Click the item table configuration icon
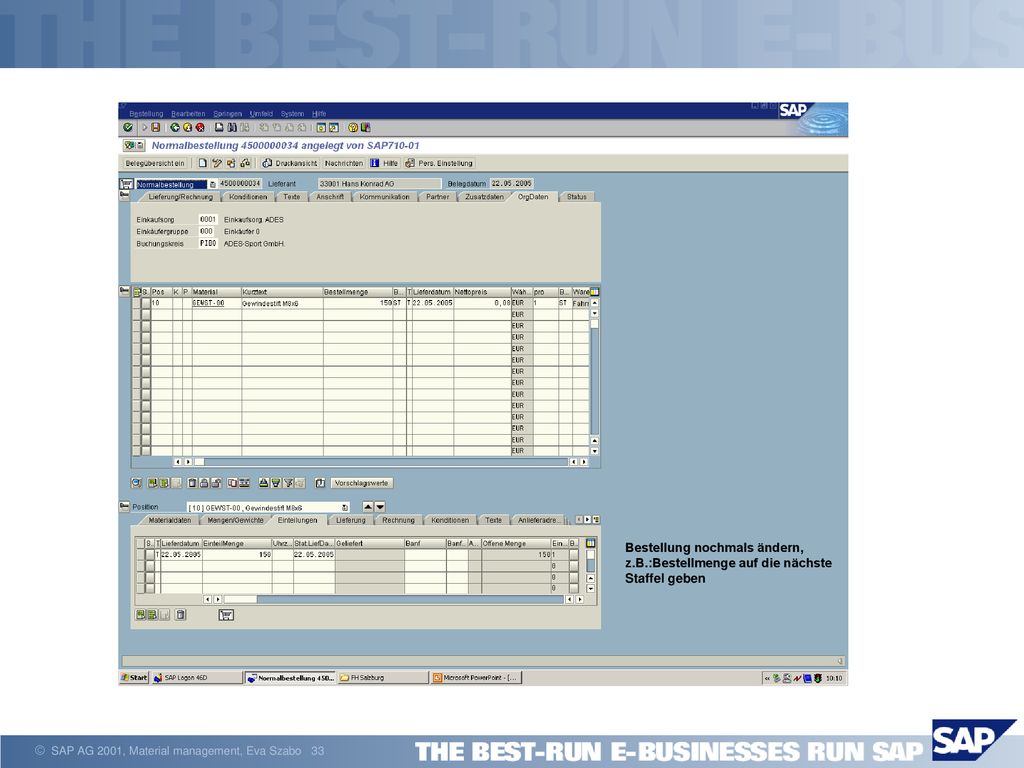The image size is (1024, 768). (x=594, y=291)
